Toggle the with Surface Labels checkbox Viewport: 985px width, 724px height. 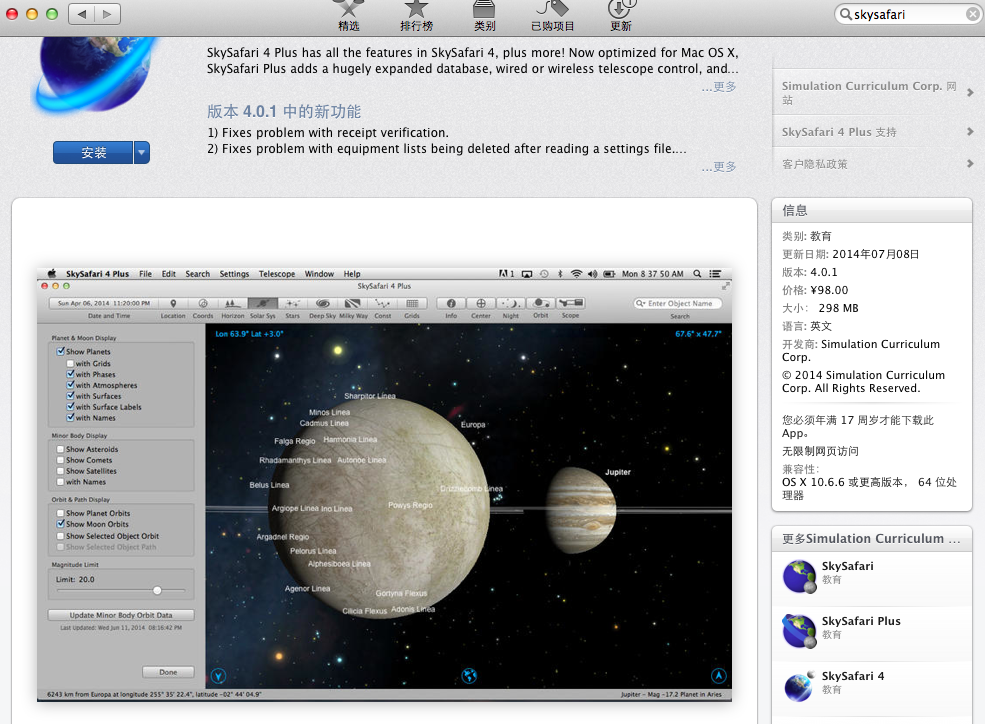[x=70, y=407]
